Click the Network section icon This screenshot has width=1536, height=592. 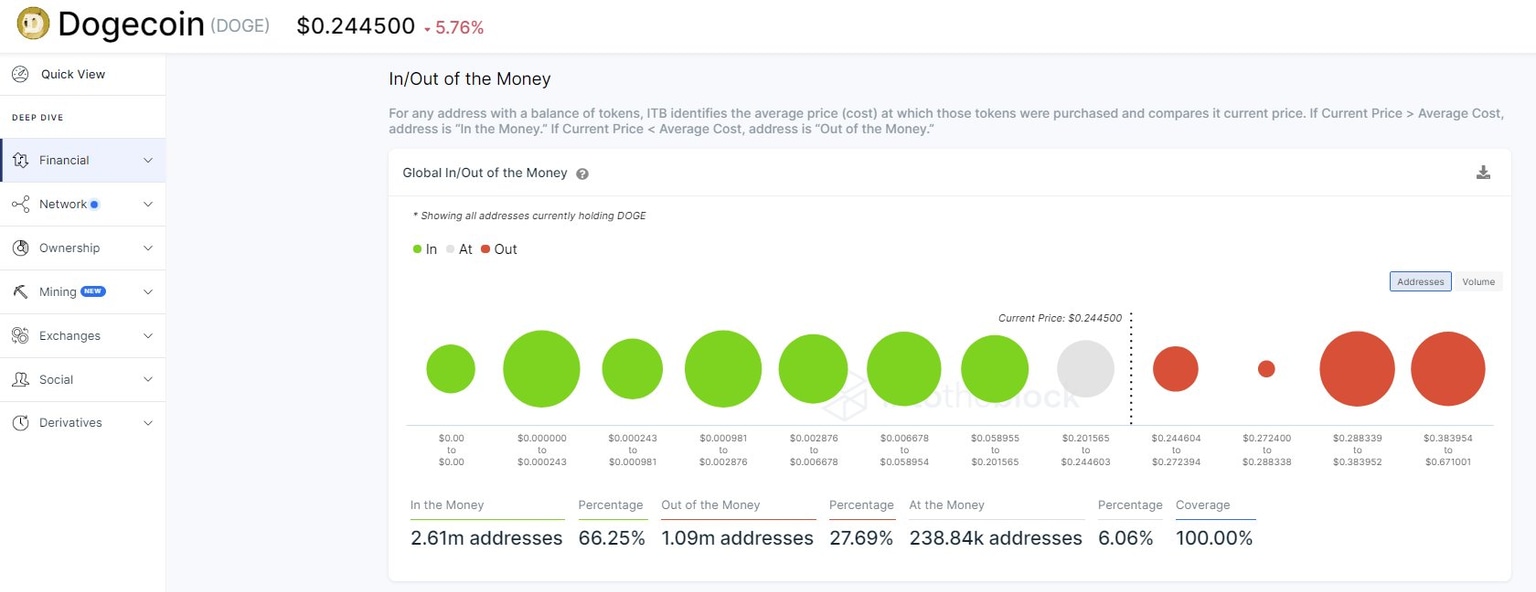click(x=20, y=204)
